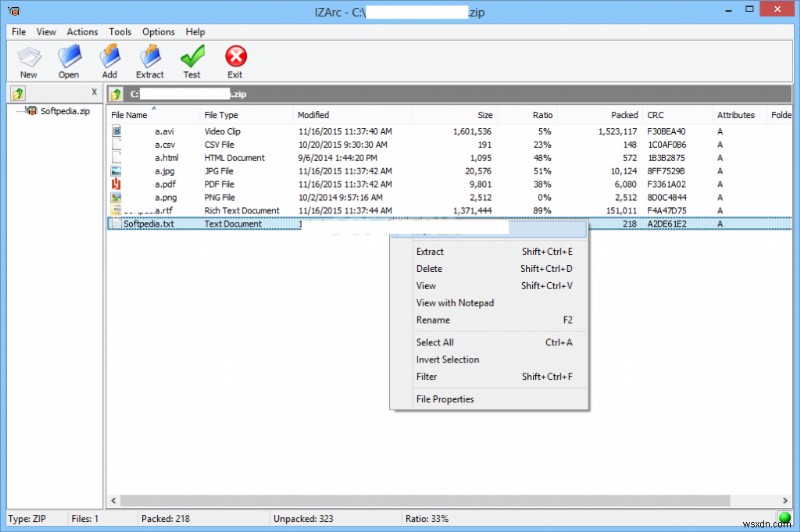Select the a.avi file row
The image size is (800, 532).
click(449, 131)
